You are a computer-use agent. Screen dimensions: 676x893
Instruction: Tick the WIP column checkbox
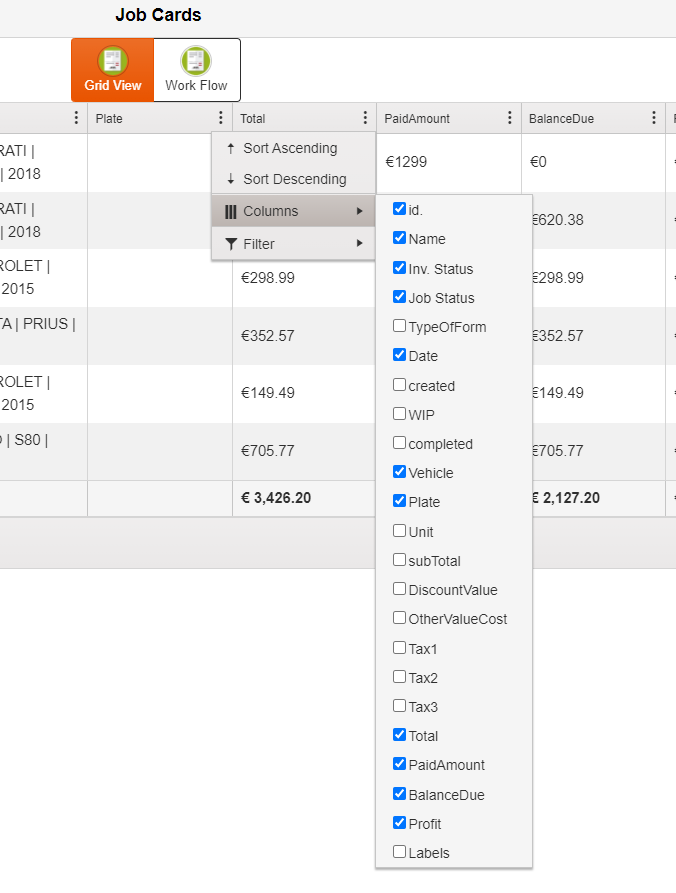coord(400,414)
